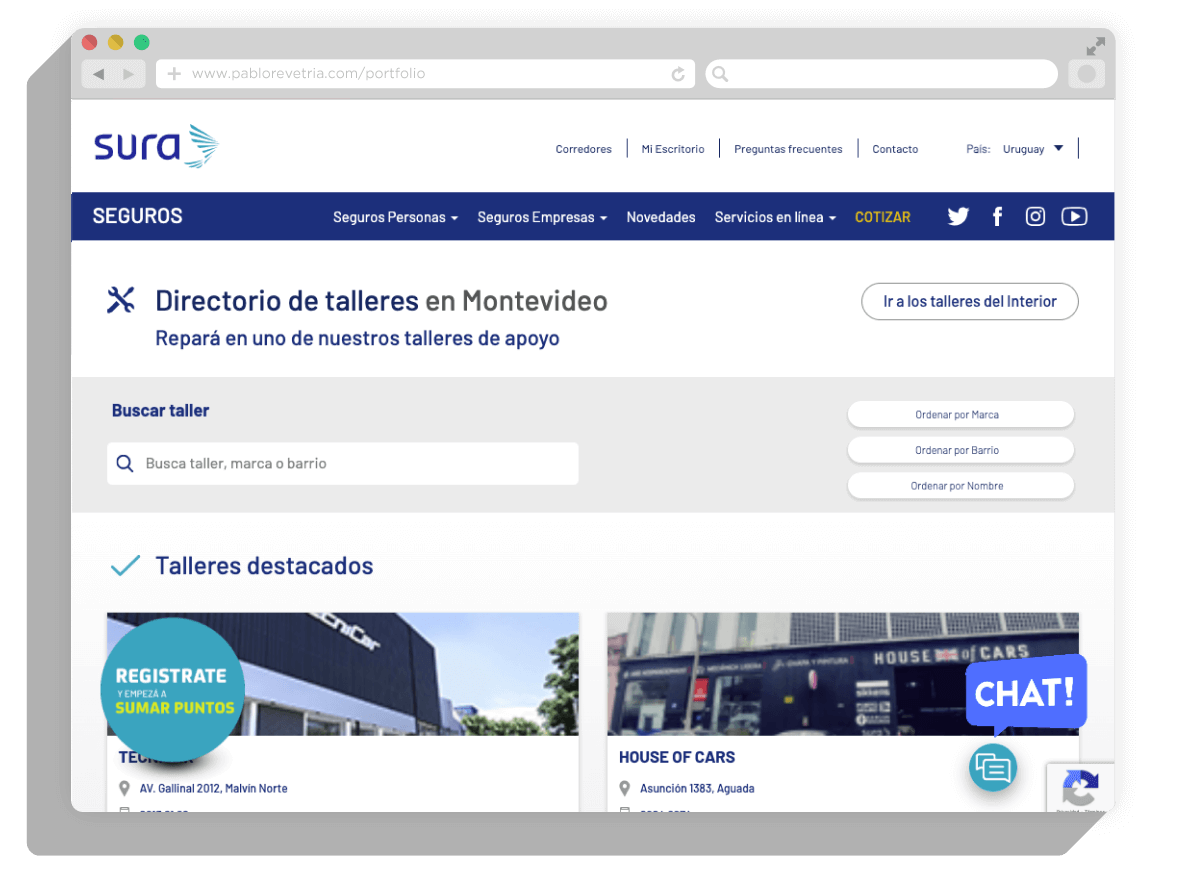Click the browser back arrow
1191x880 pixels.
(x=98, y=74)
